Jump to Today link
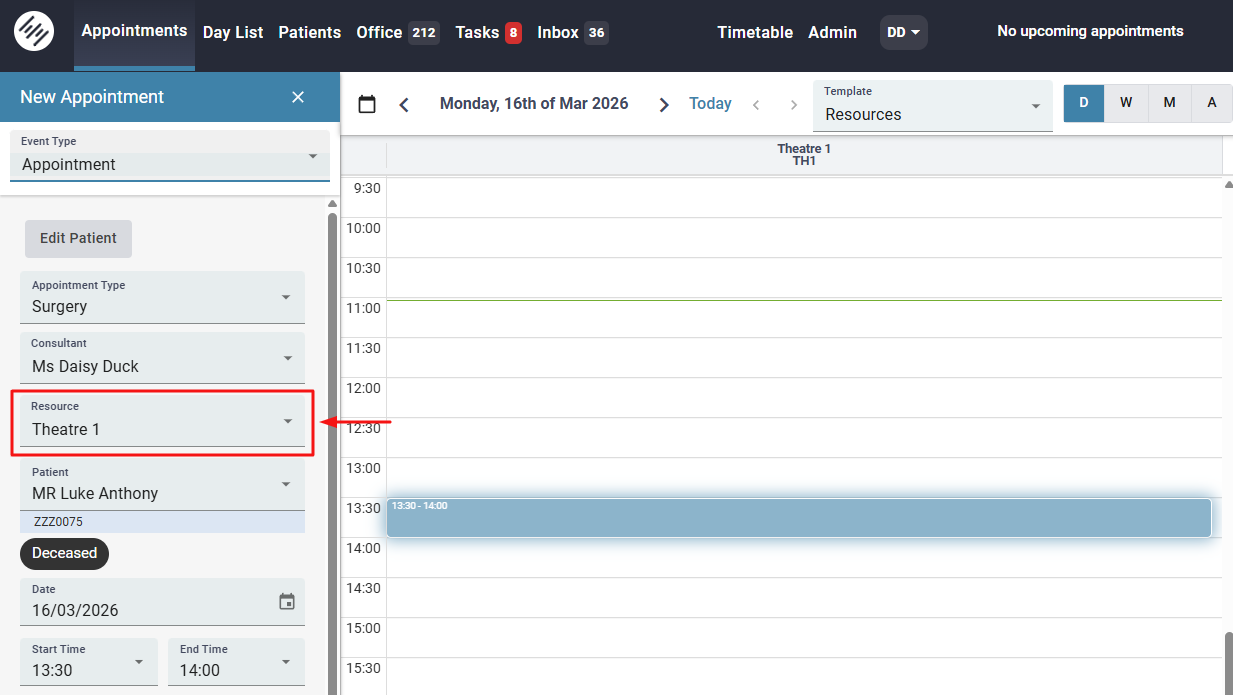This screenshot has width=1233, height=695. pyautogui.click(x=710, y=104)
